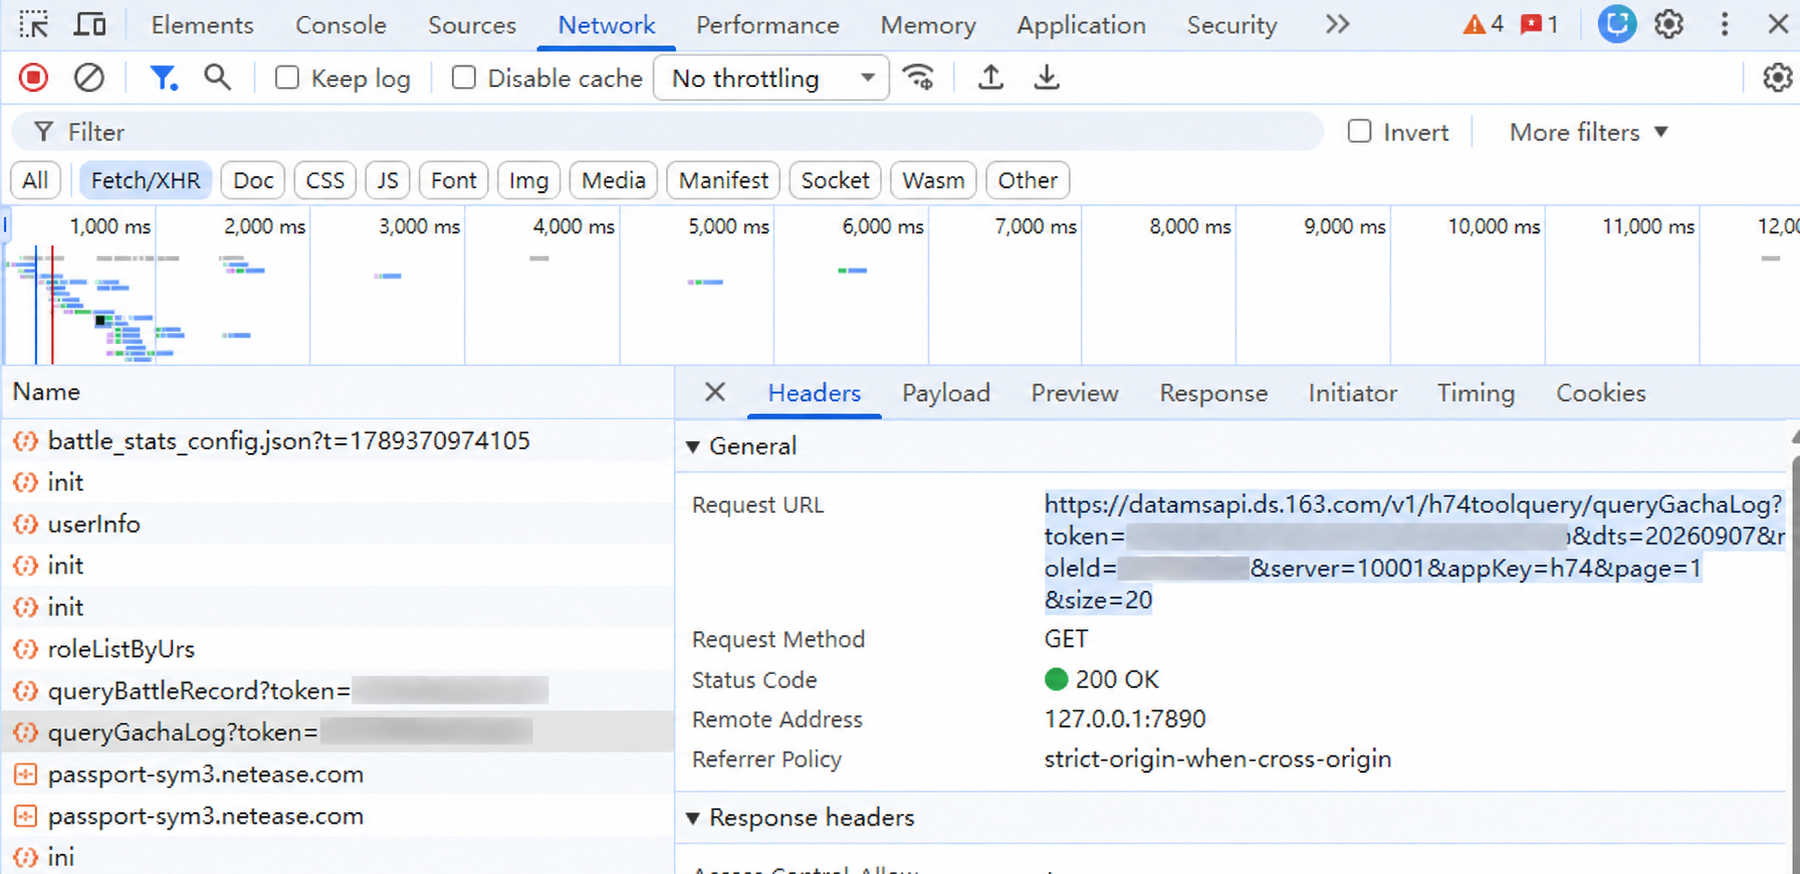Select battle_stats_config.json request
This screenshot has height=874, width=1800.
(337, 440)
